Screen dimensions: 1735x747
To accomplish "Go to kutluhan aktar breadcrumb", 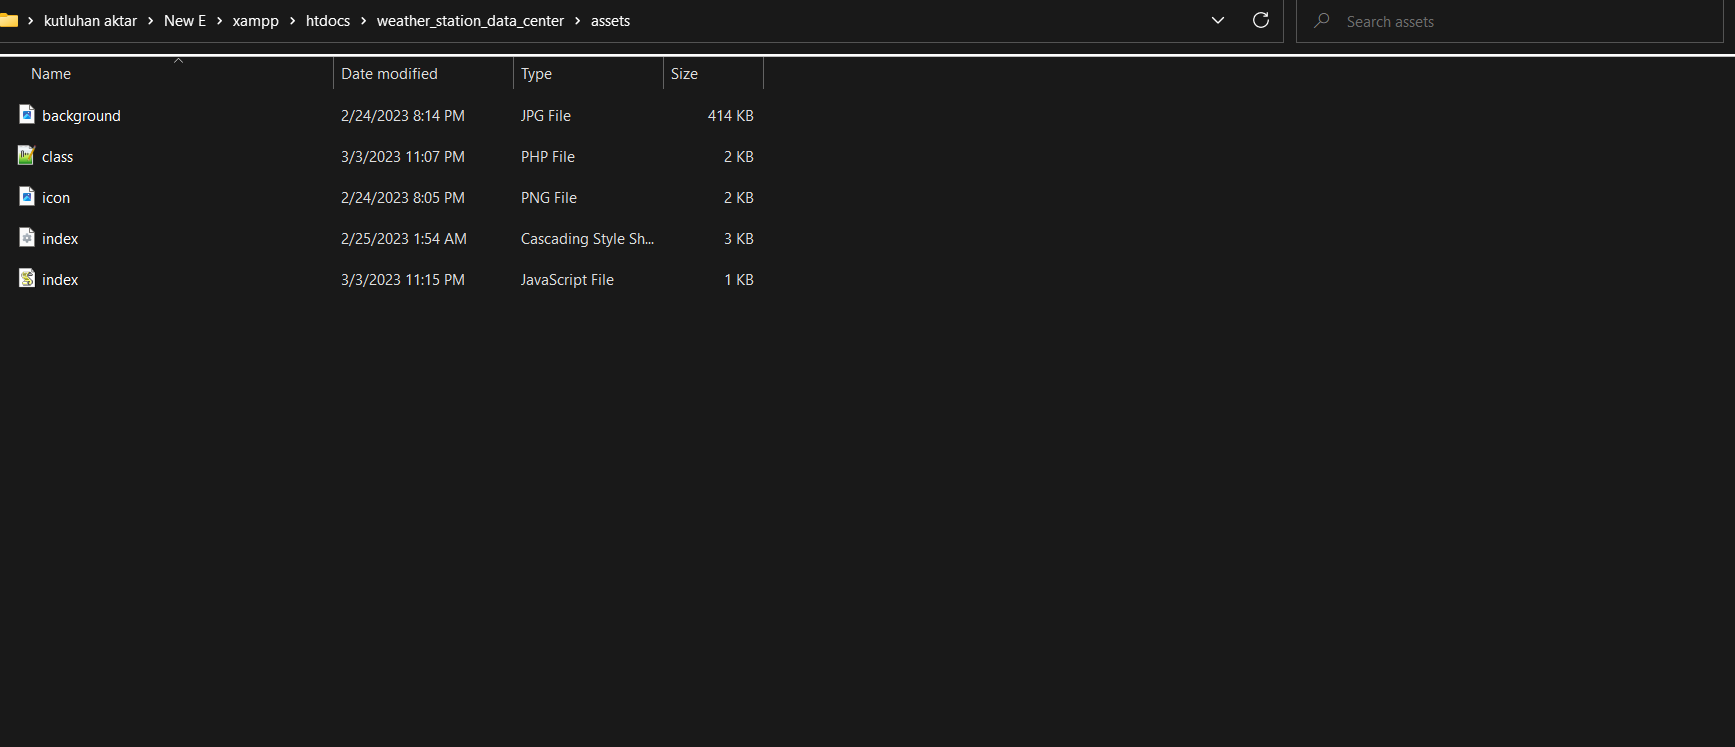I will tap(90, 21).
